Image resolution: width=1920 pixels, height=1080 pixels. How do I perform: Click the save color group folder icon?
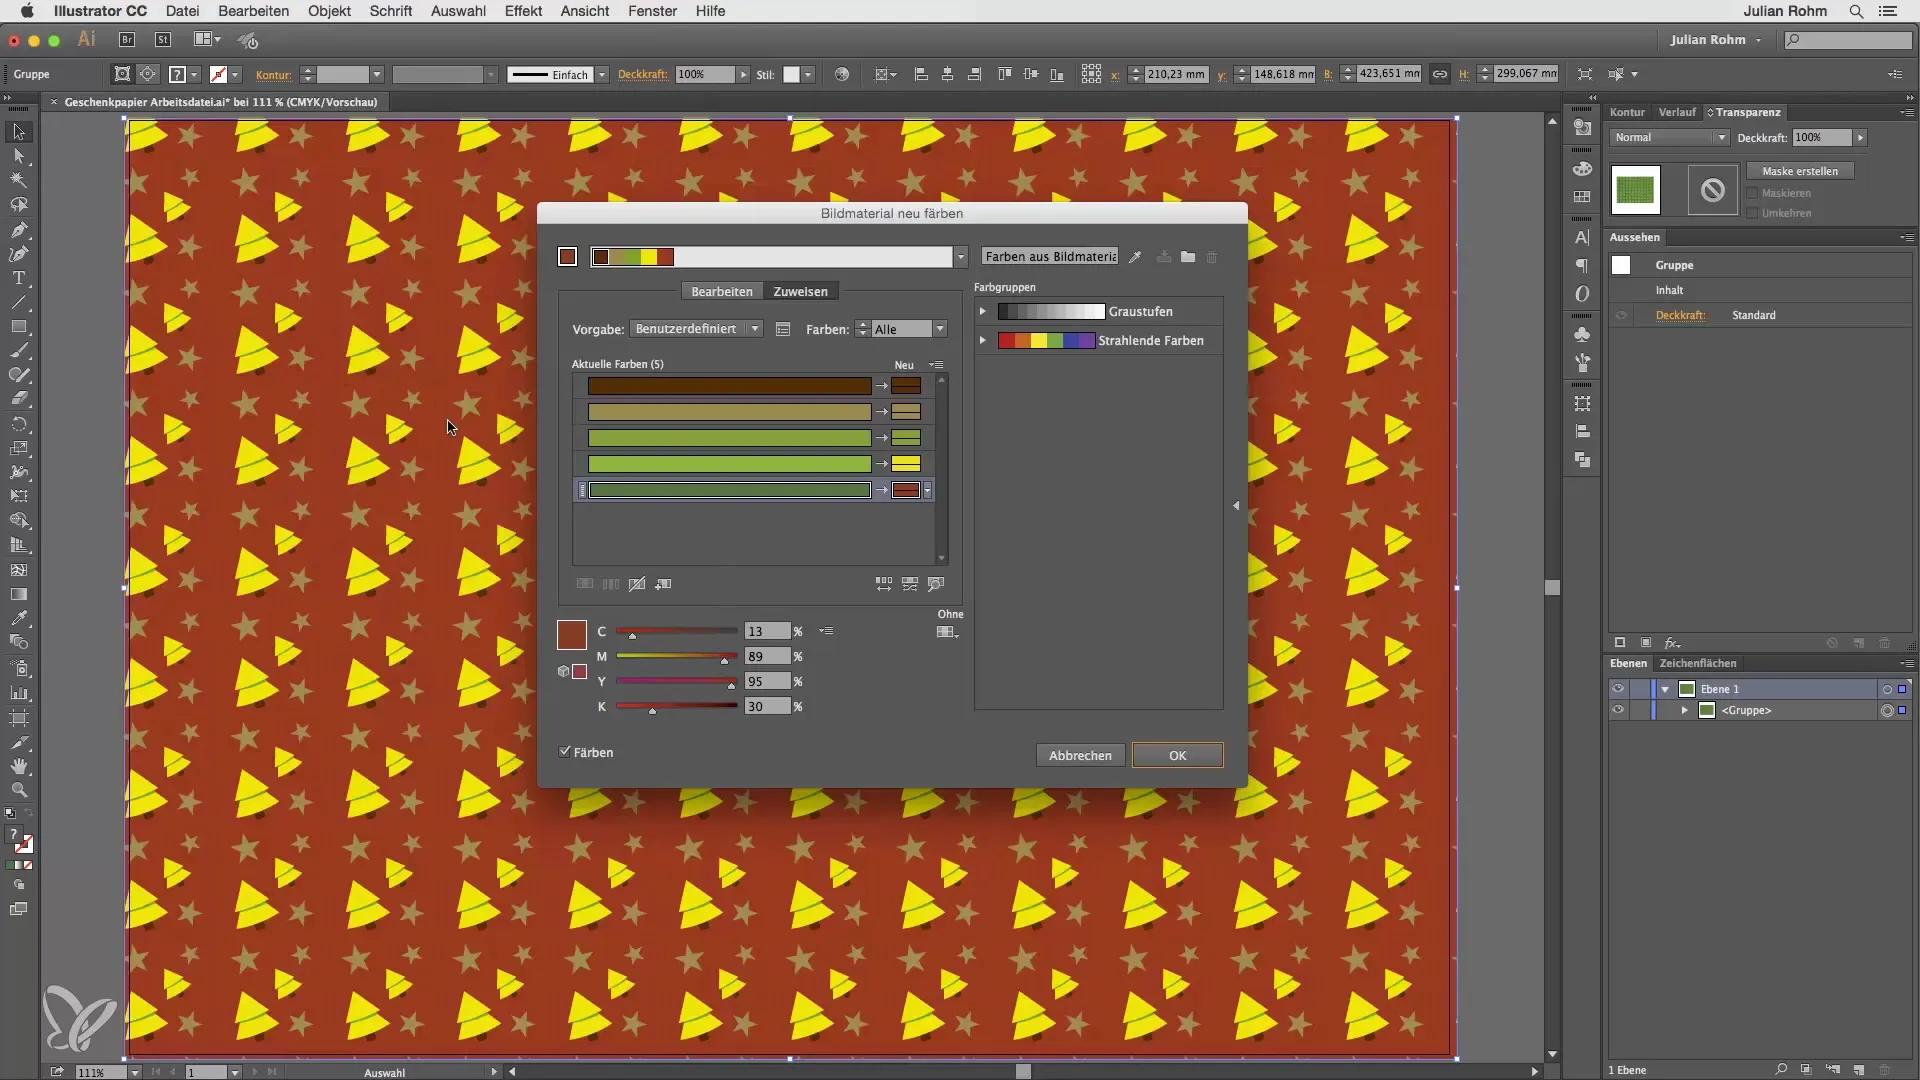point(1188,257)
